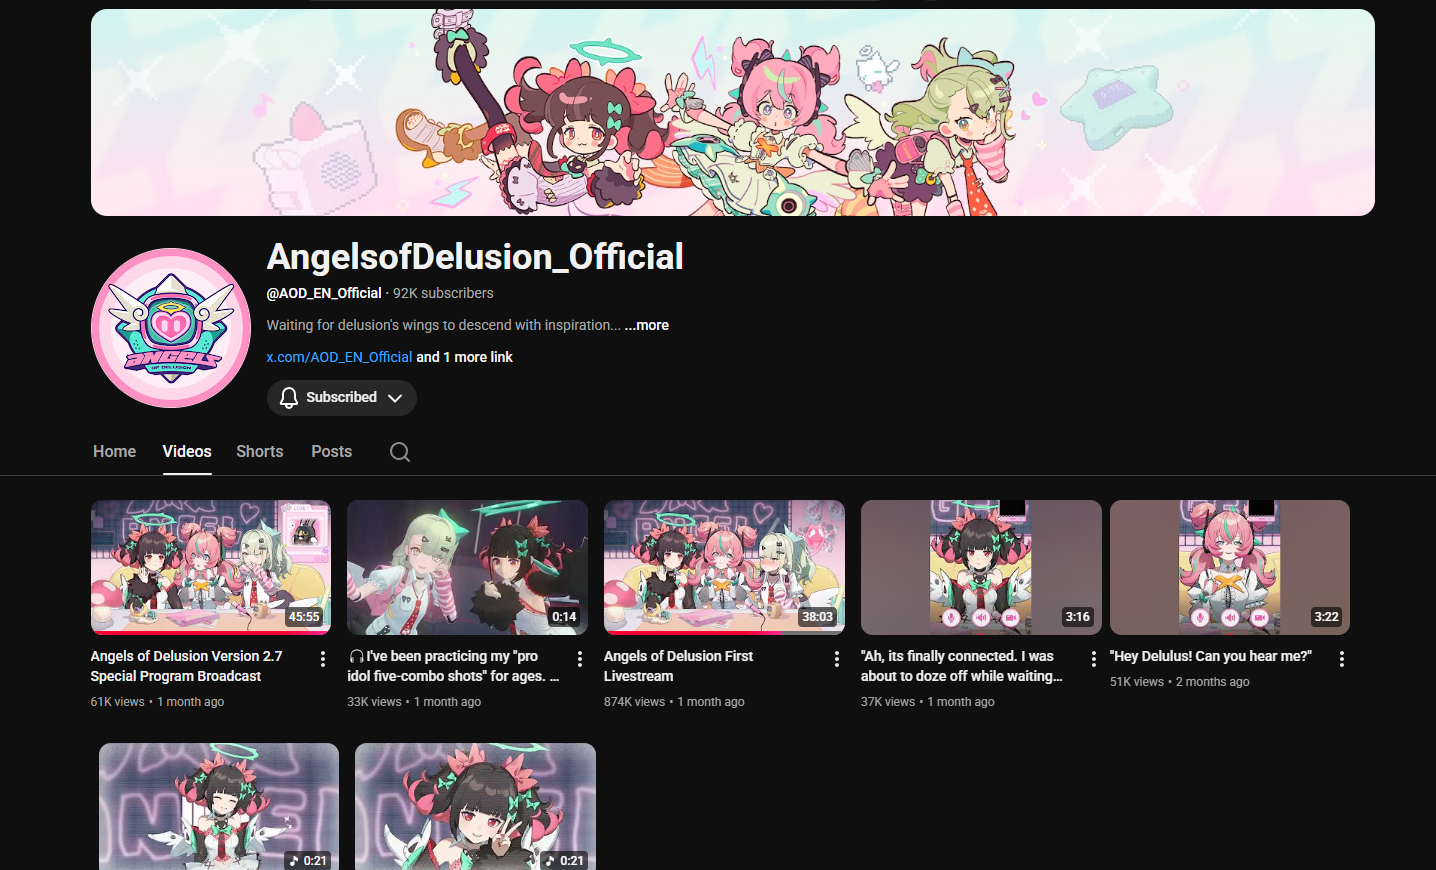The width and height of the screenshot is (1436, 870).
Task: Open options menu for "Hey Delulus!" video
Action: pyautogui.click(x=1341, y=659)
